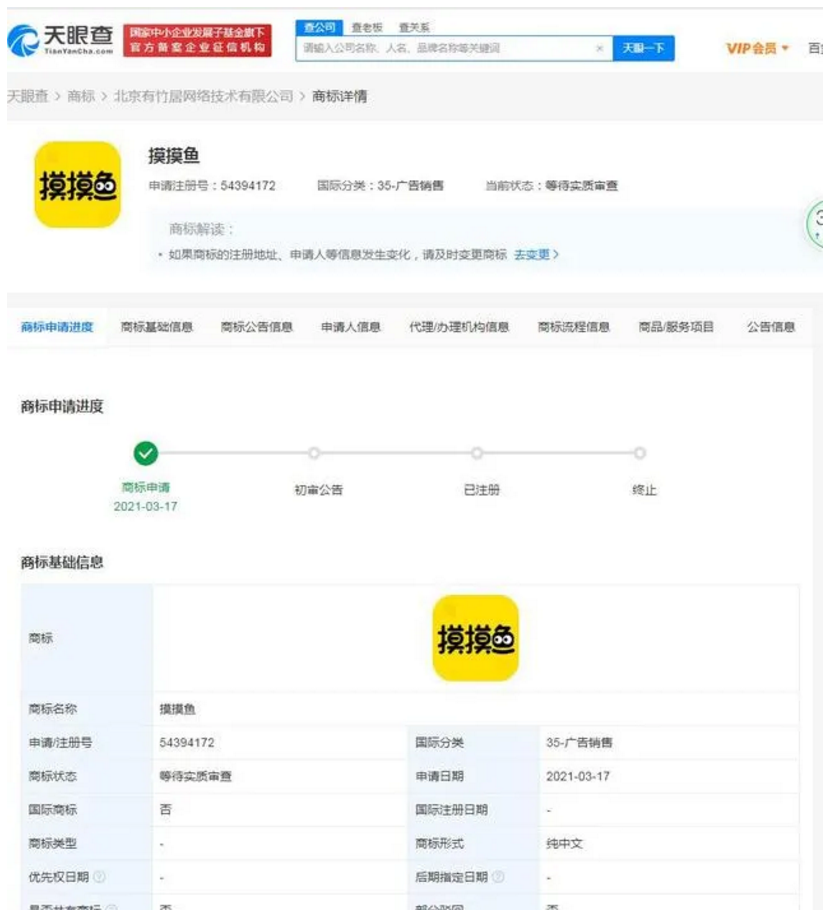Open 北京有竹居网络技术有限公司 breadcrumb link

(204, 96)
